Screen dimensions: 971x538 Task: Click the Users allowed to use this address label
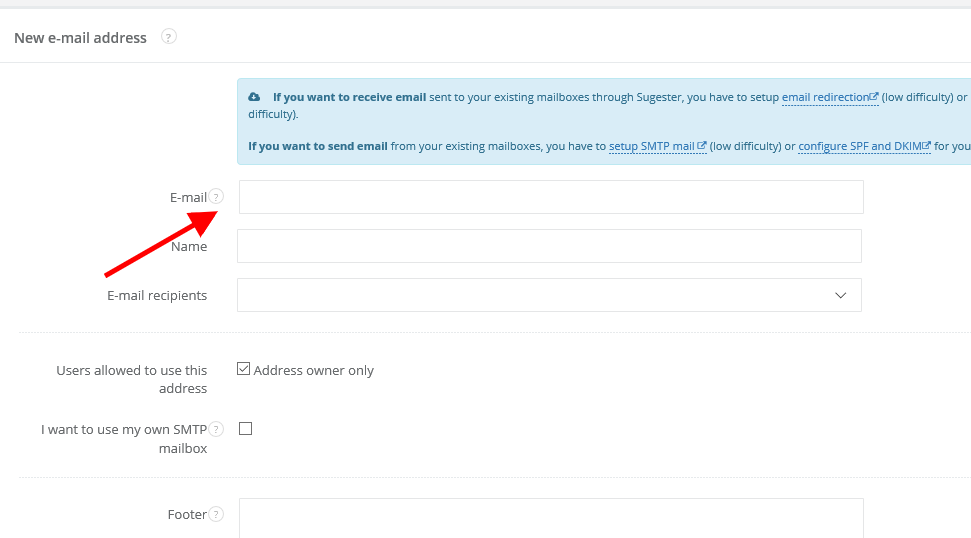coord(132,379)
